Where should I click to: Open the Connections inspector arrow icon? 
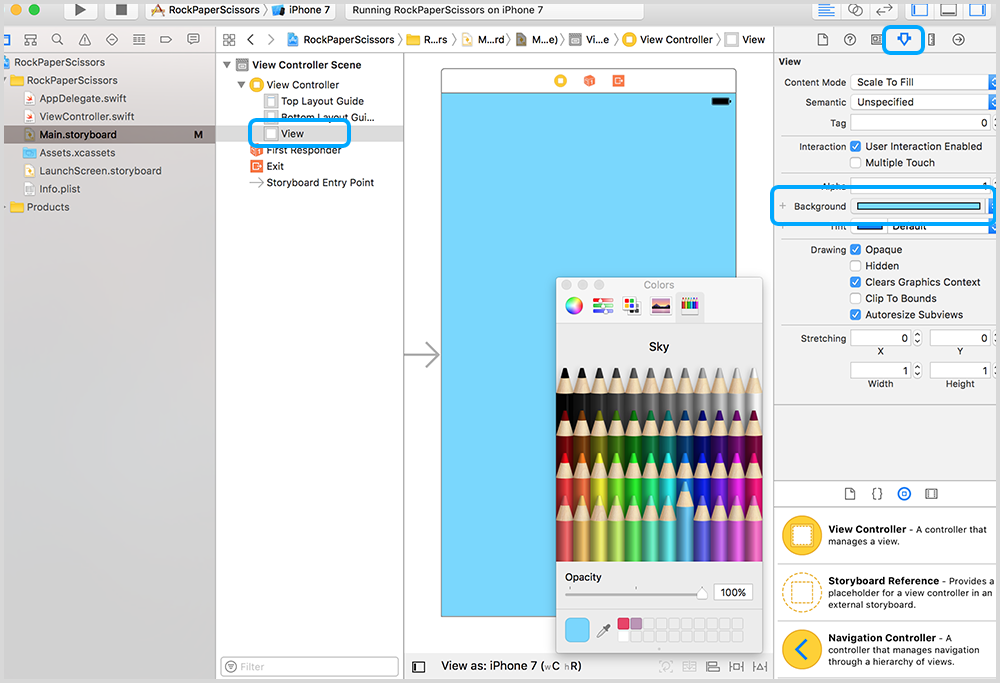(958, 40)
